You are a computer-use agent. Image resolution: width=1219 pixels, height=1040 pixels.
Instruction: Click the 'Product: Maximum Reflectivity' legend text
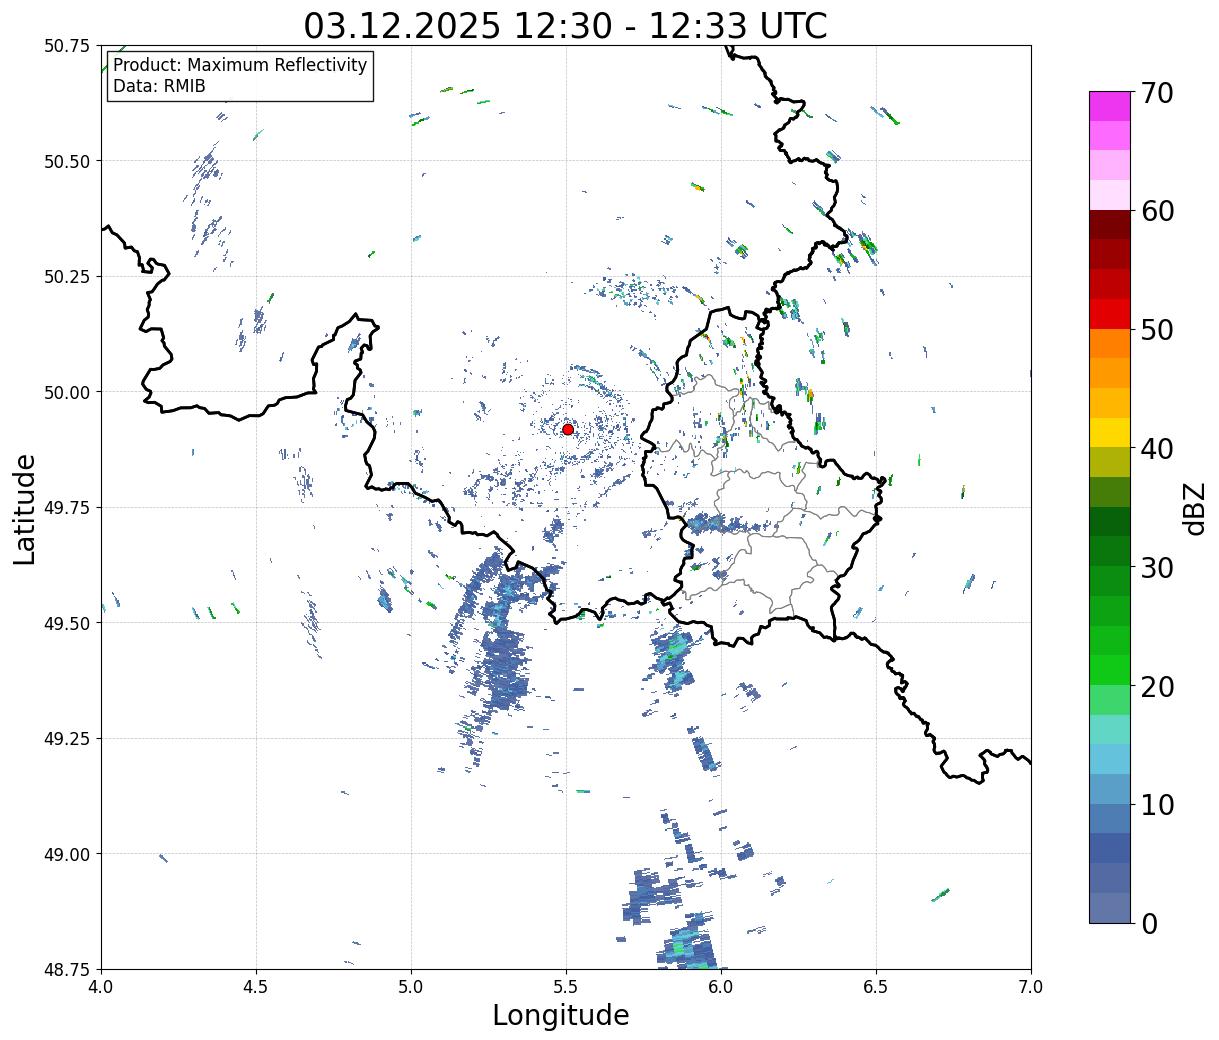(x=240, y=65)
